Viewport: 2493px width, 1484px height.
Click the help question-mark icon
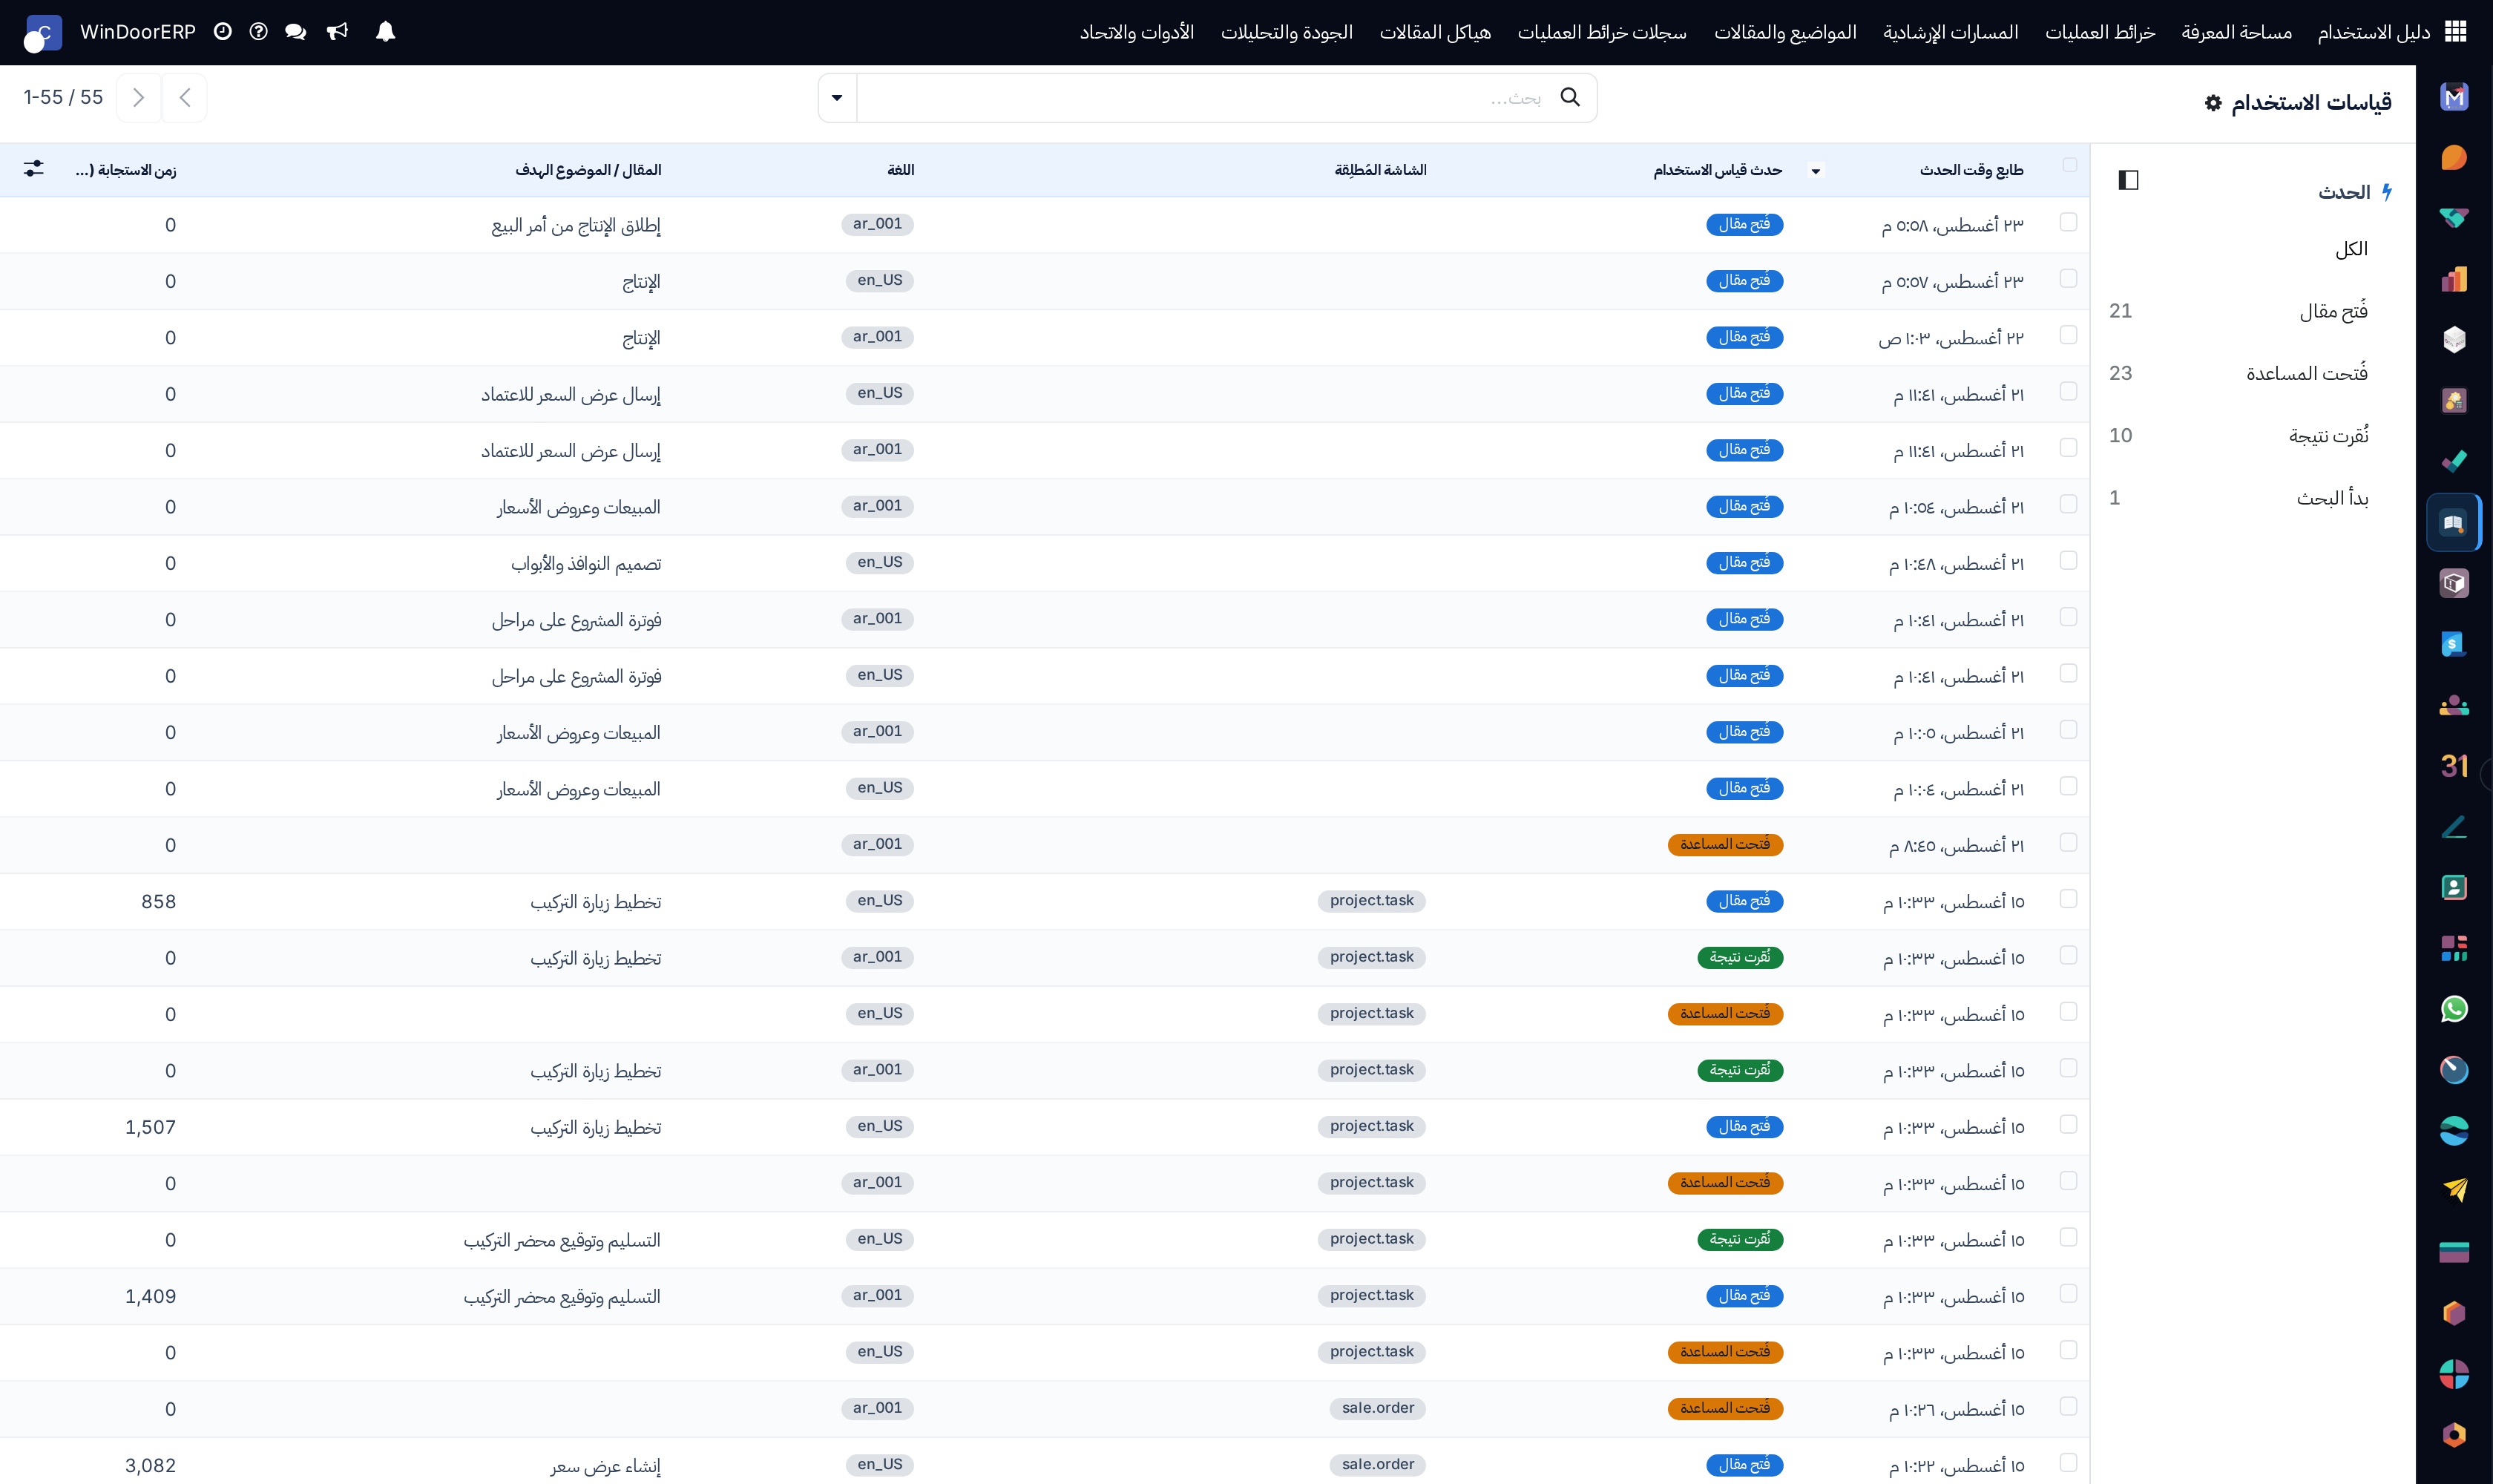[259, 32]
